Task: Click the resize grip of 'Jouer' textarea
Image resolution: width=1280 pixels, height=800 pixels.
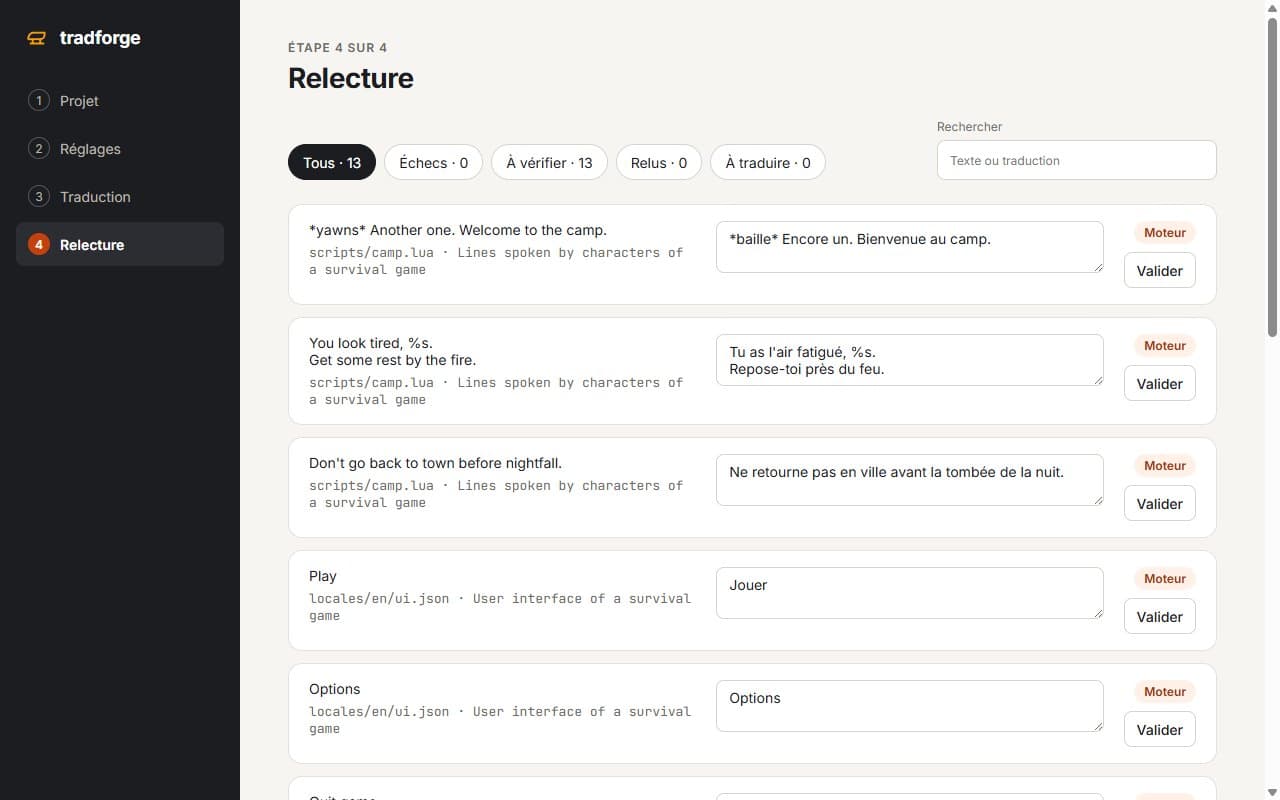Action: tap(1097, 612)
